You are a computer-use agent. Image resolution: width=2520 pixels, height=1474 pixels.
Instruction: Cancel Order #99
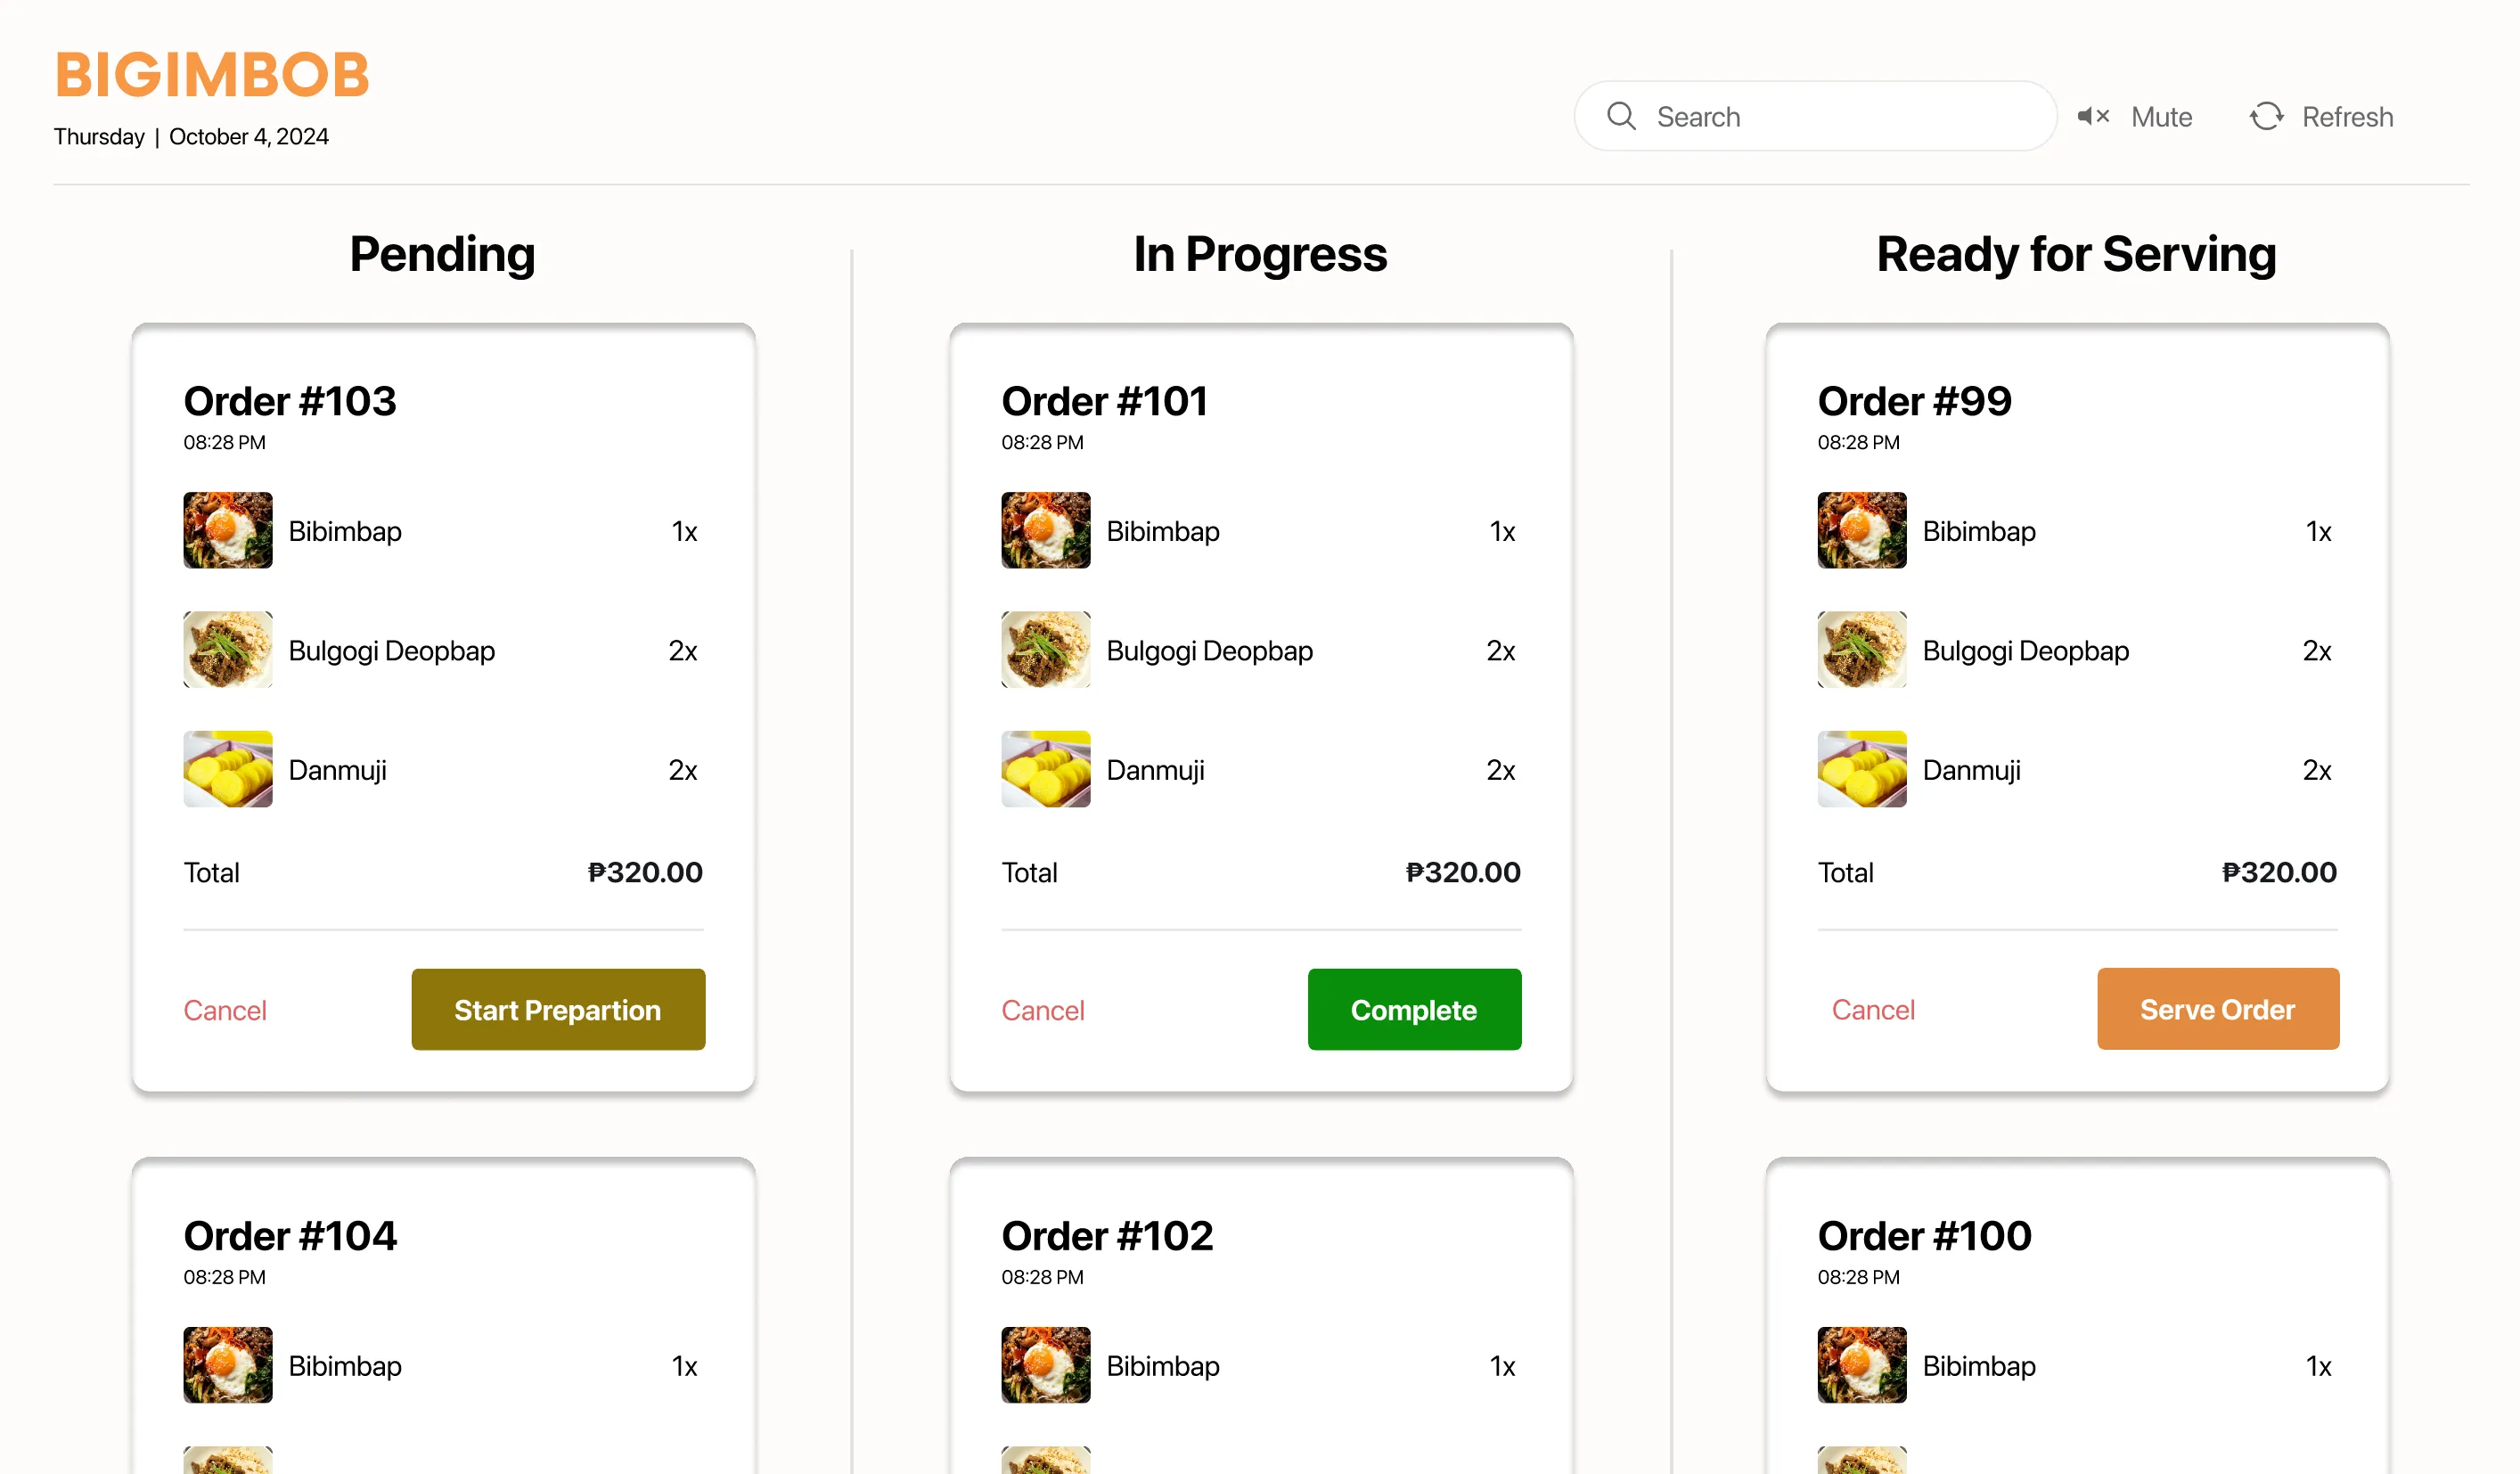tap(1873, 1009)
